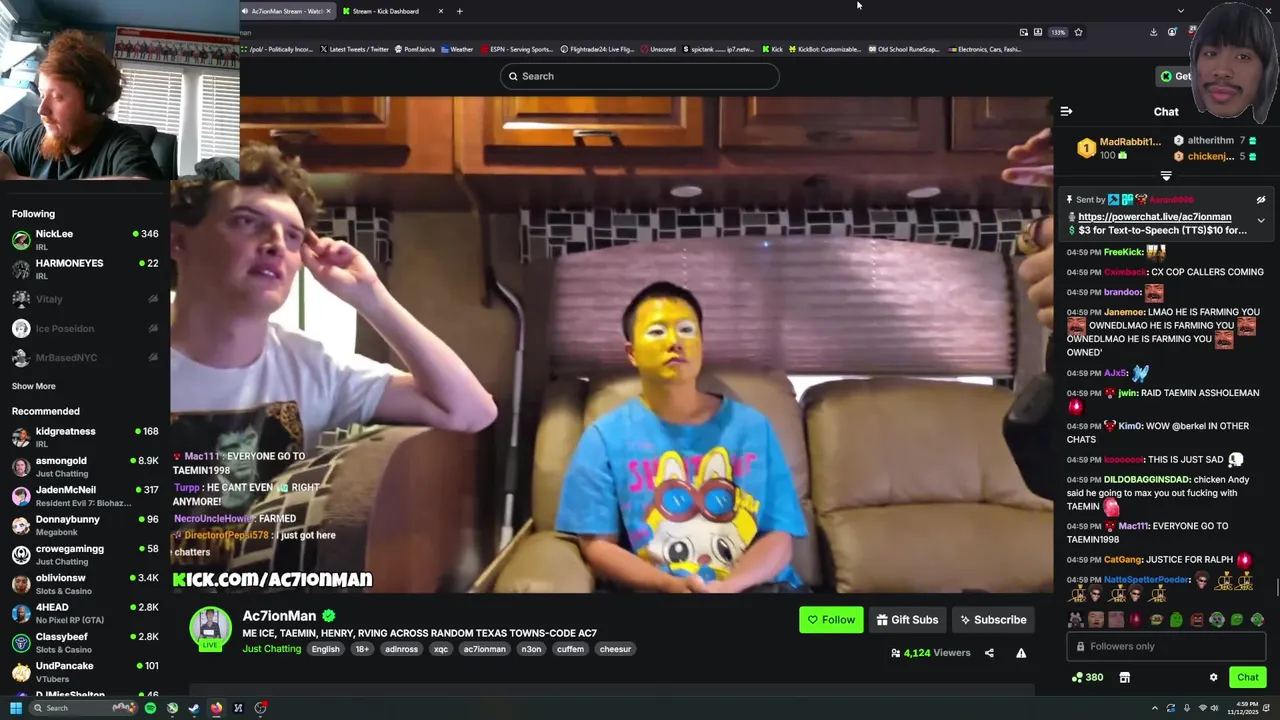
Task: Open Steam from taskbar
Action: (x=194, y=708)
